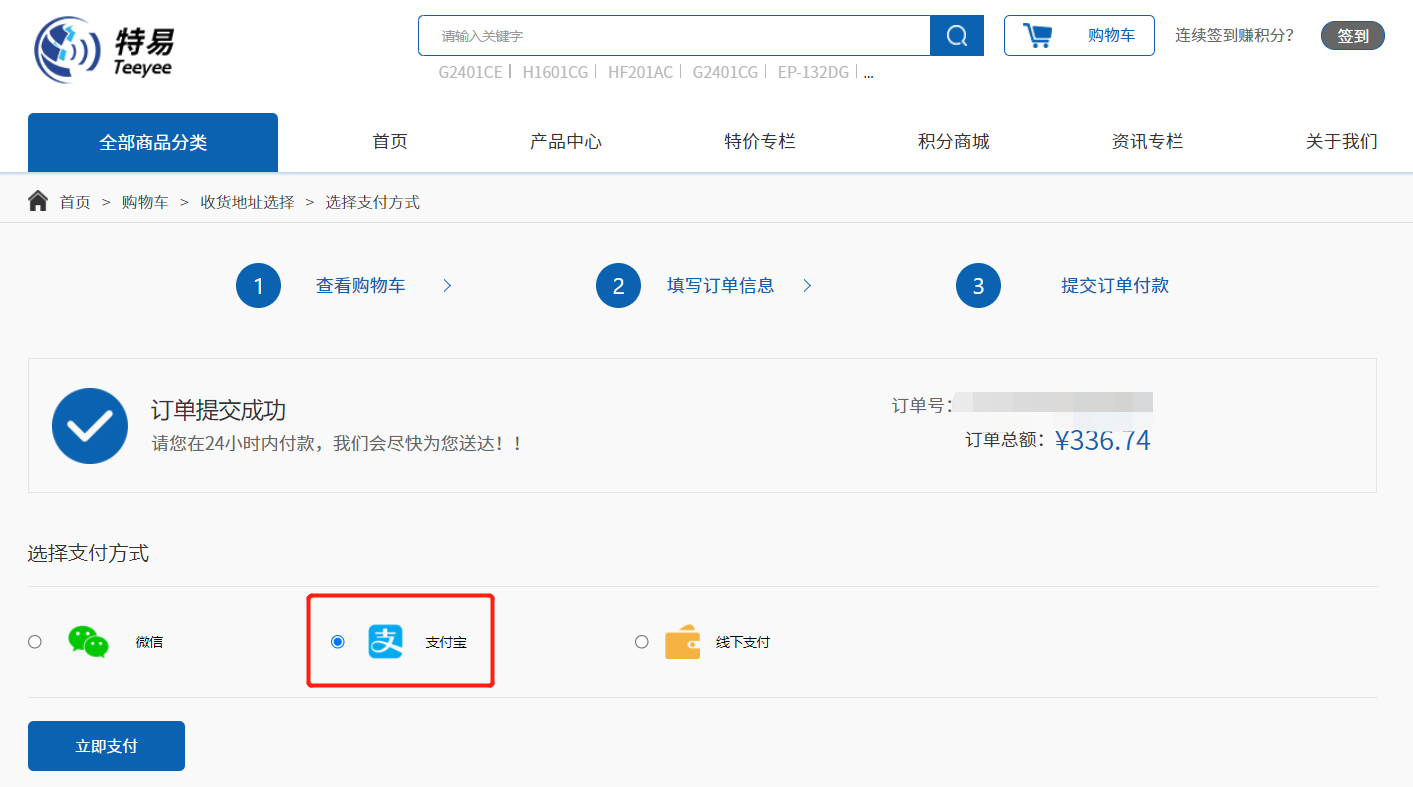Click the Alipay logo icon
The image size is (1413, 787).
[x=385, y=642]
